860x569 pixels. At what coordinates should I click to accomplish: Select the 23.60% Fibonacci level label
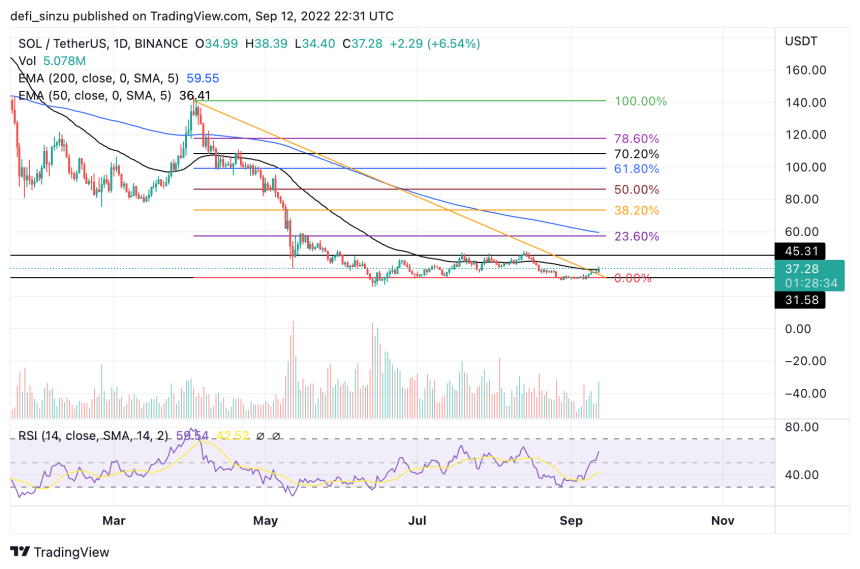pos(637,236)
